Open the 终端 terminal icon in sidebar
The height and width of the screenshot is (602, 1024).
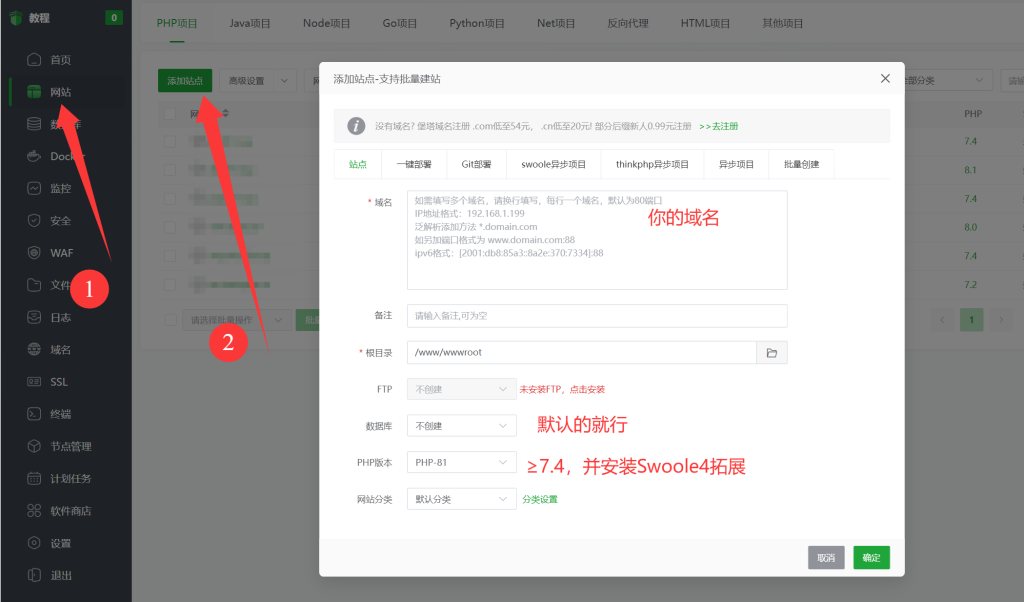(34, 414)
